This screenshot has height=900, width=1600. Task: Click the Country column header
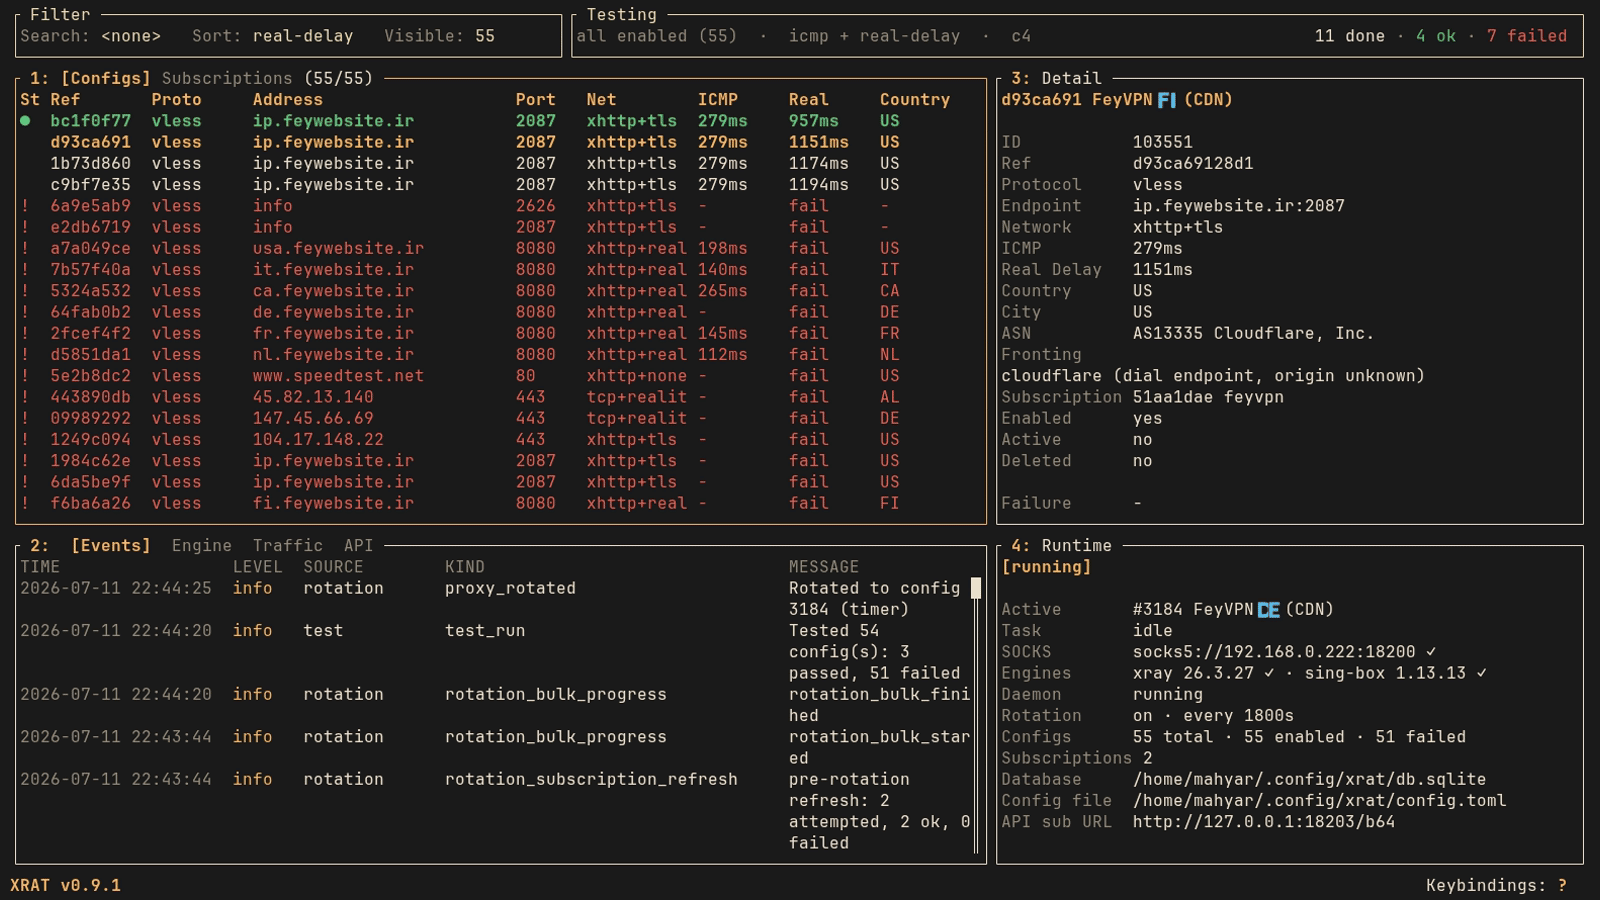click(915, 100)
